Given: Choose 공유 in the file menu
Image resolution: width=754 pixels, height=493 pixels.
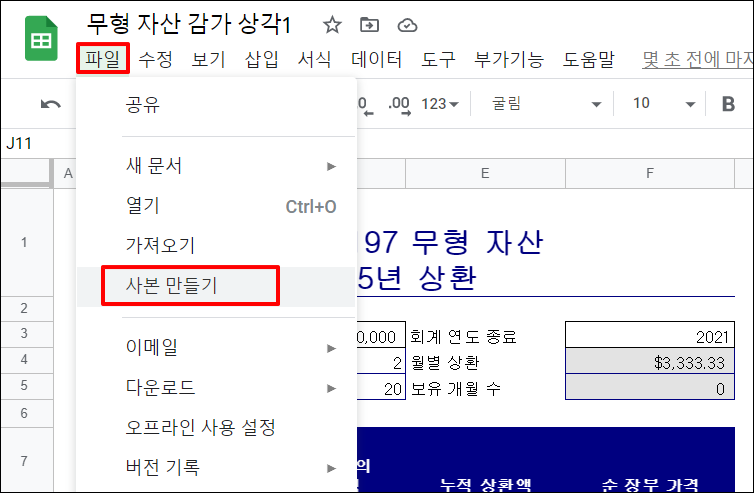Looking at the screenshot, I should tap(143, 104).
